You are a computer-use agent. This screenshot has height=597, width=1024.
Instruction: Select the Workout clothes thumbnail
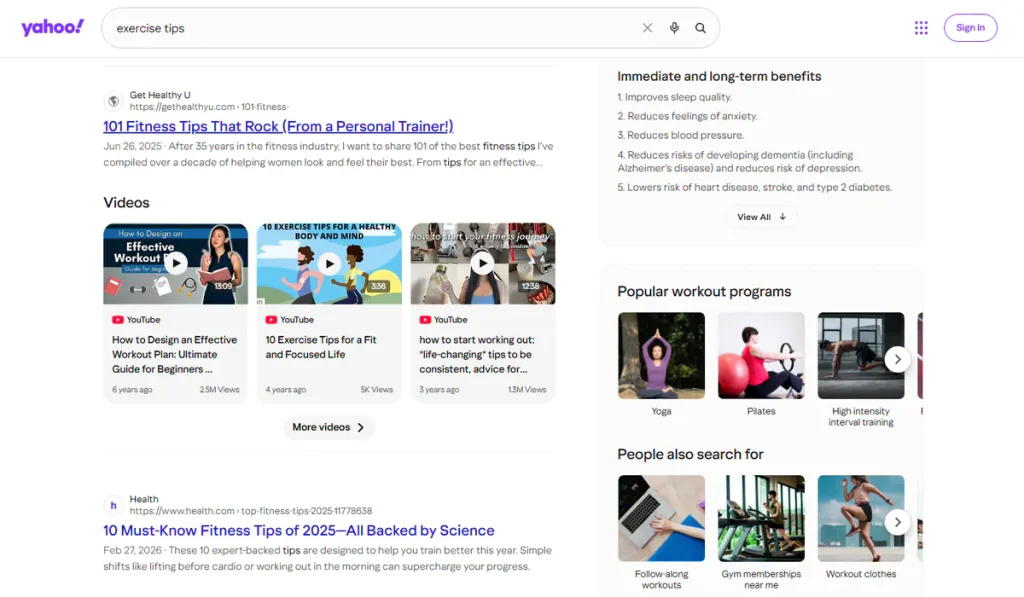point(861,518)
